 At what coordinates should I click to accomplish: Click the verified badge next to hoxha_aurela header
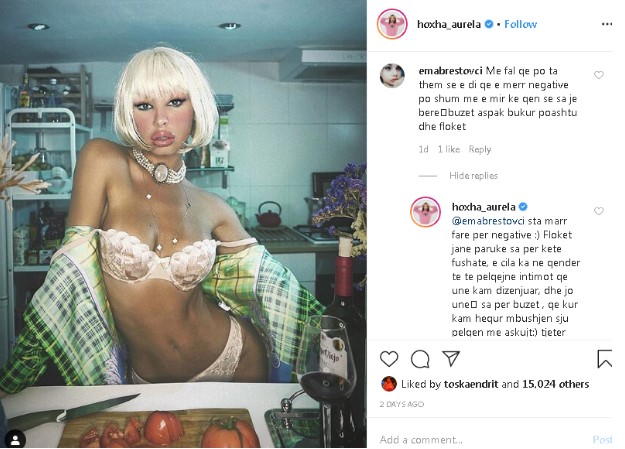click(x=489, y=24)
